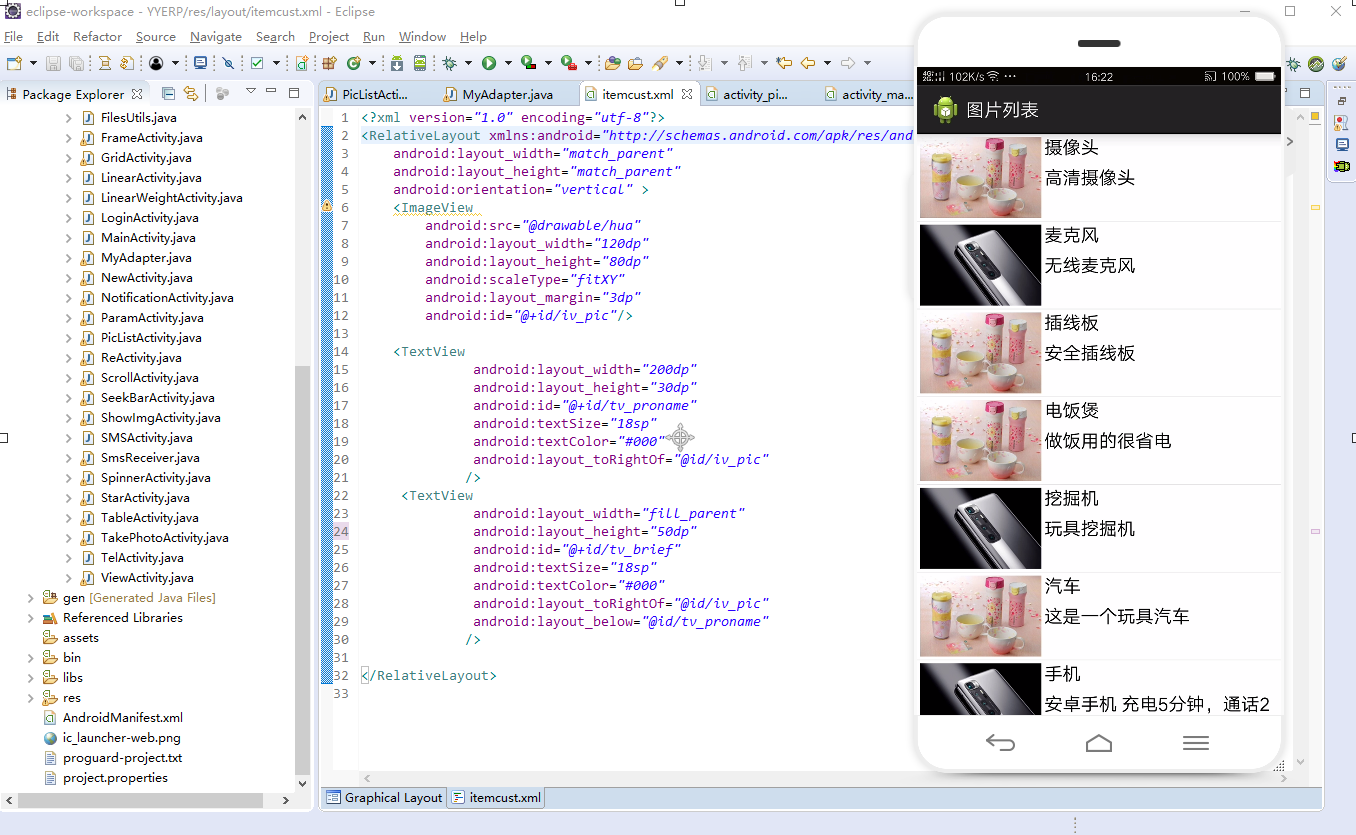Select the 电饭煲 list item in phone
Image resolution: width=1356 pixels, height=835 pixels.
(1098, 441)
